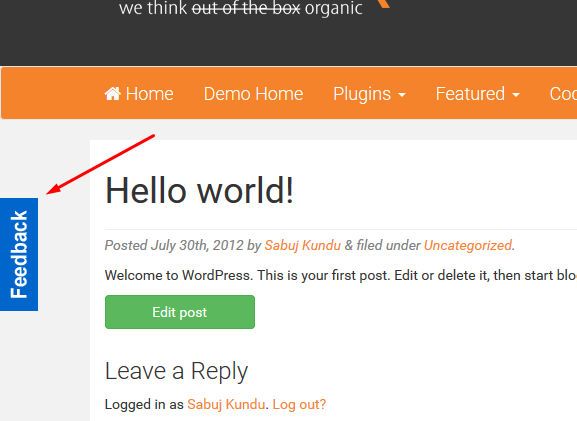Screen dimensions: 577x421
Task: Select the Posted July 30th, 2012 text
Action: coord(174,245)
